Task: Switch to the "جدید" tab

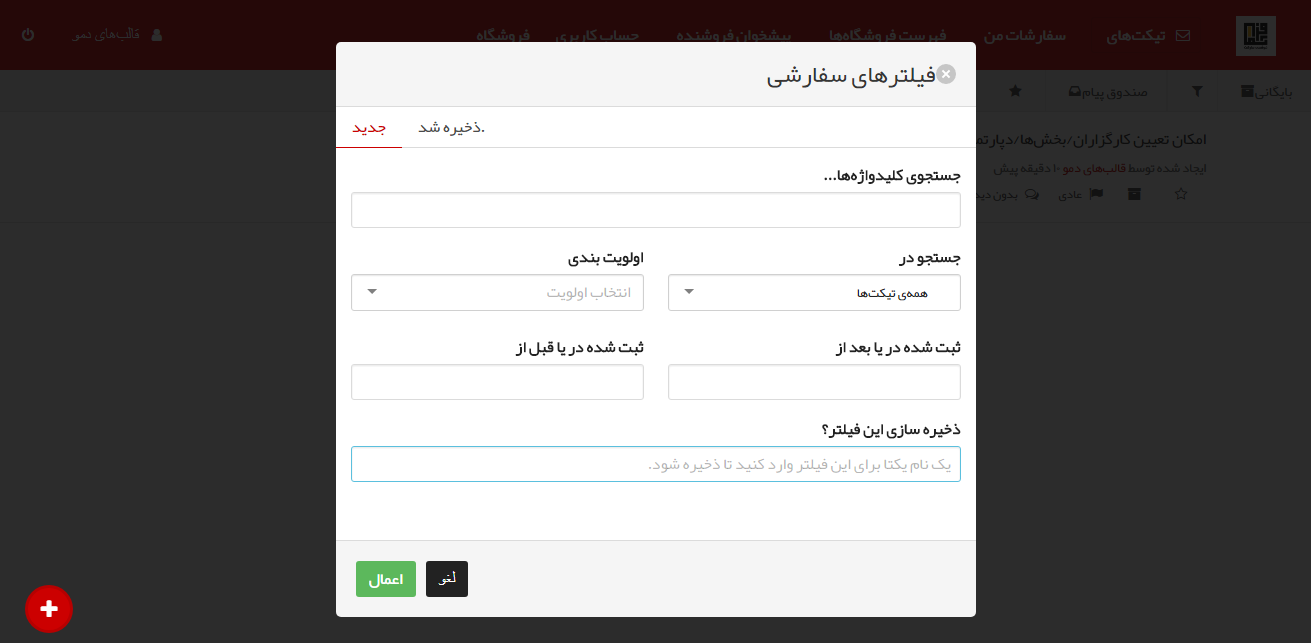Action: [369, 128]
